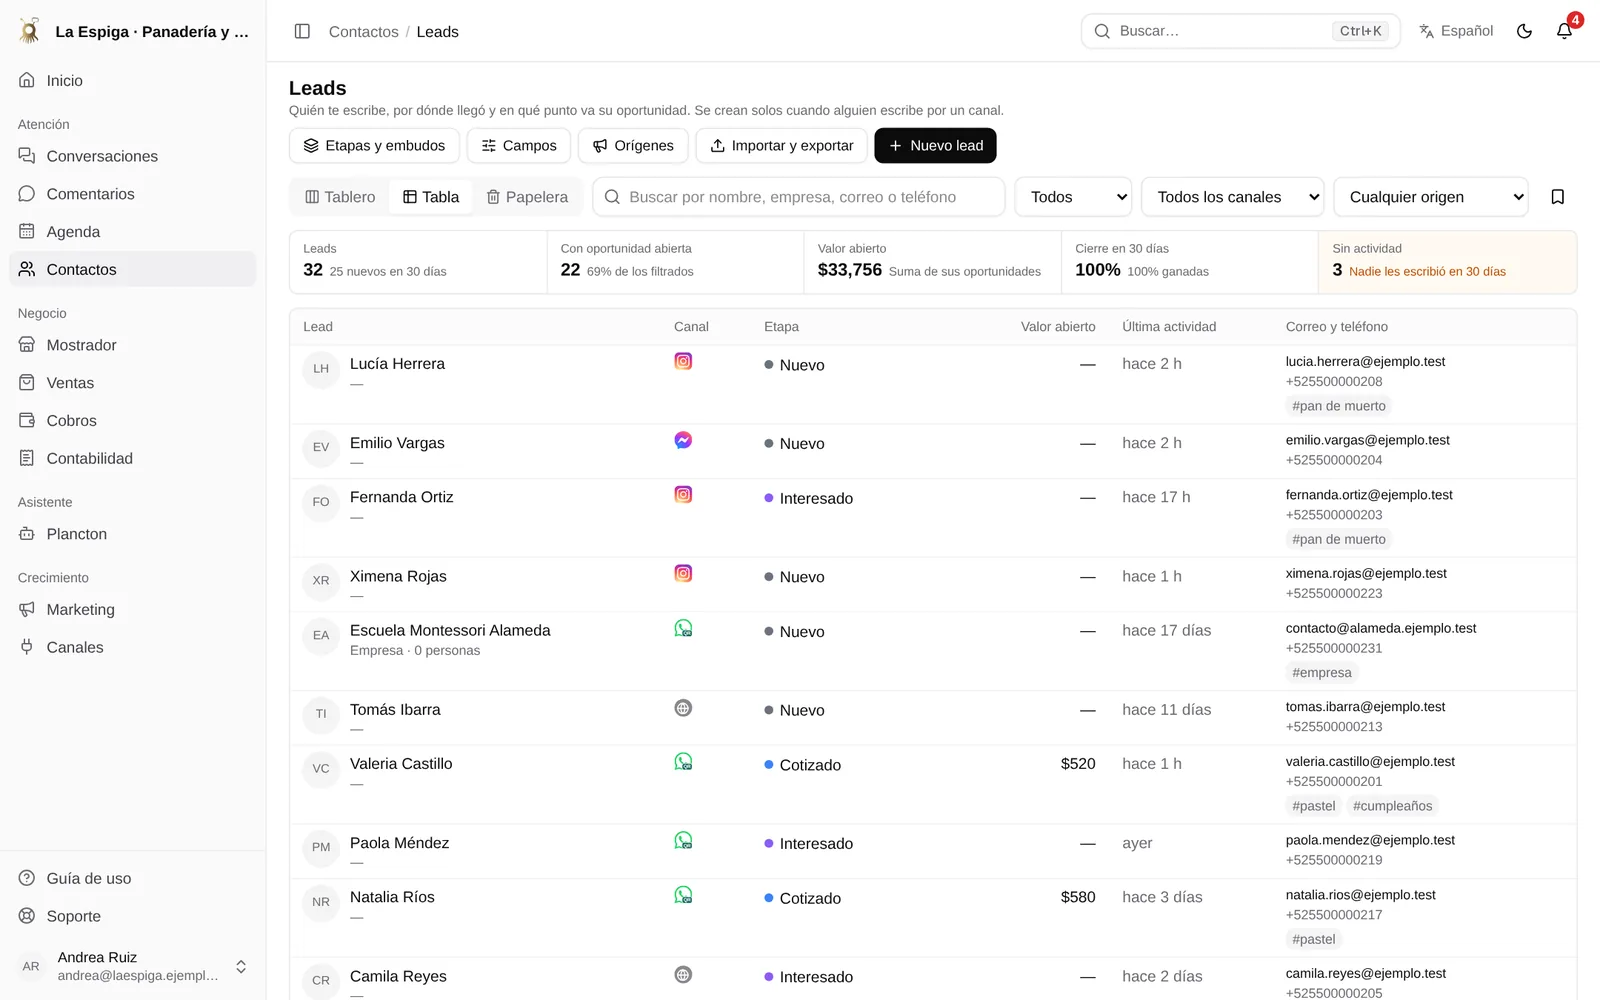Viewport: 1600px width, 1000px height.
Task: Toggle the sidebar panel icon
Action: [302, 31]
